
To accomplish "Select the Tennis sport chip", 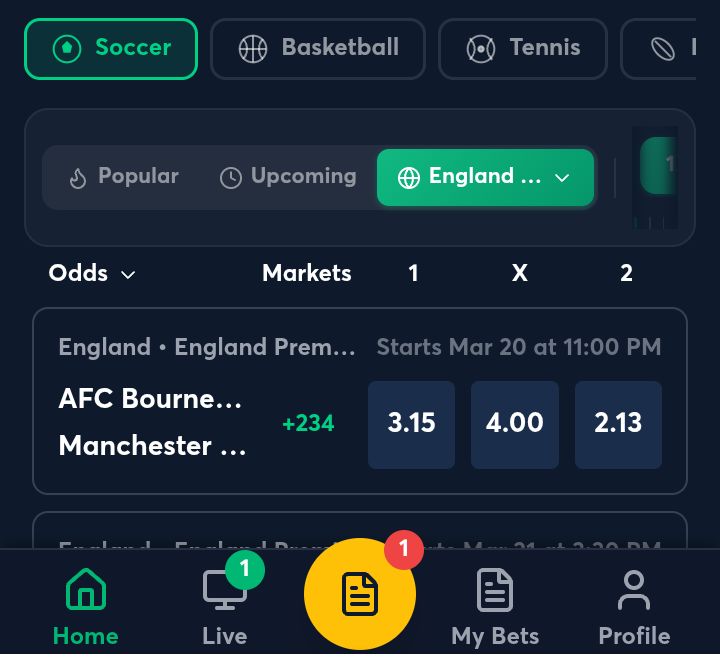I will pyautogui.click(x=522, y=48).
